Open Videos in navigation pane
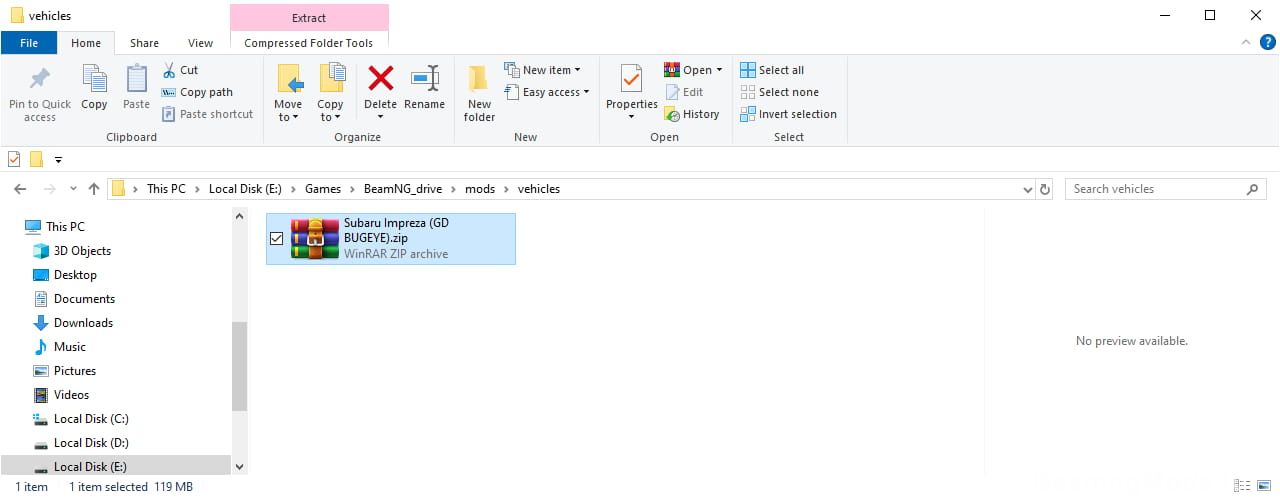Viewport: 1280px width, 499px height. point(71,395)
